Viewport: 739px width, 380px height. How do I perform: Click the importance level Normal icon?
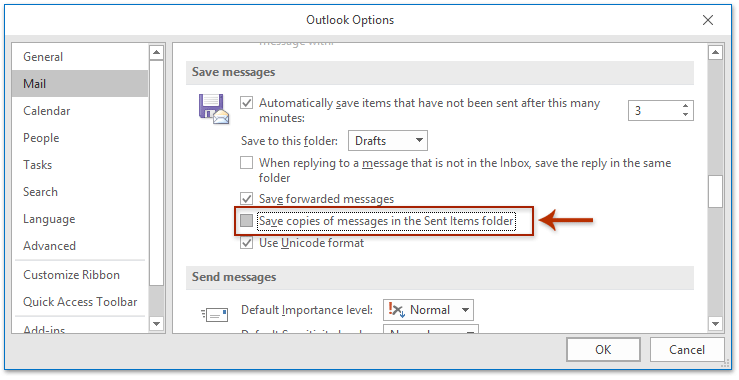(396, 310)
